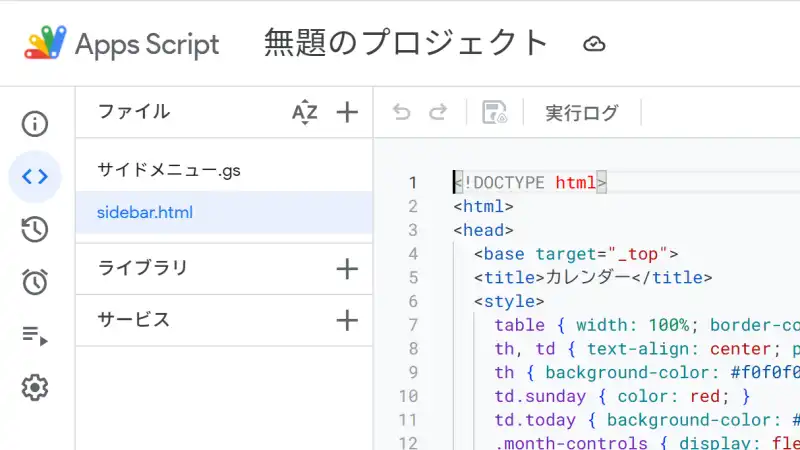
Task: Click the table width code on line 7
Action: (x=647, y=325)
